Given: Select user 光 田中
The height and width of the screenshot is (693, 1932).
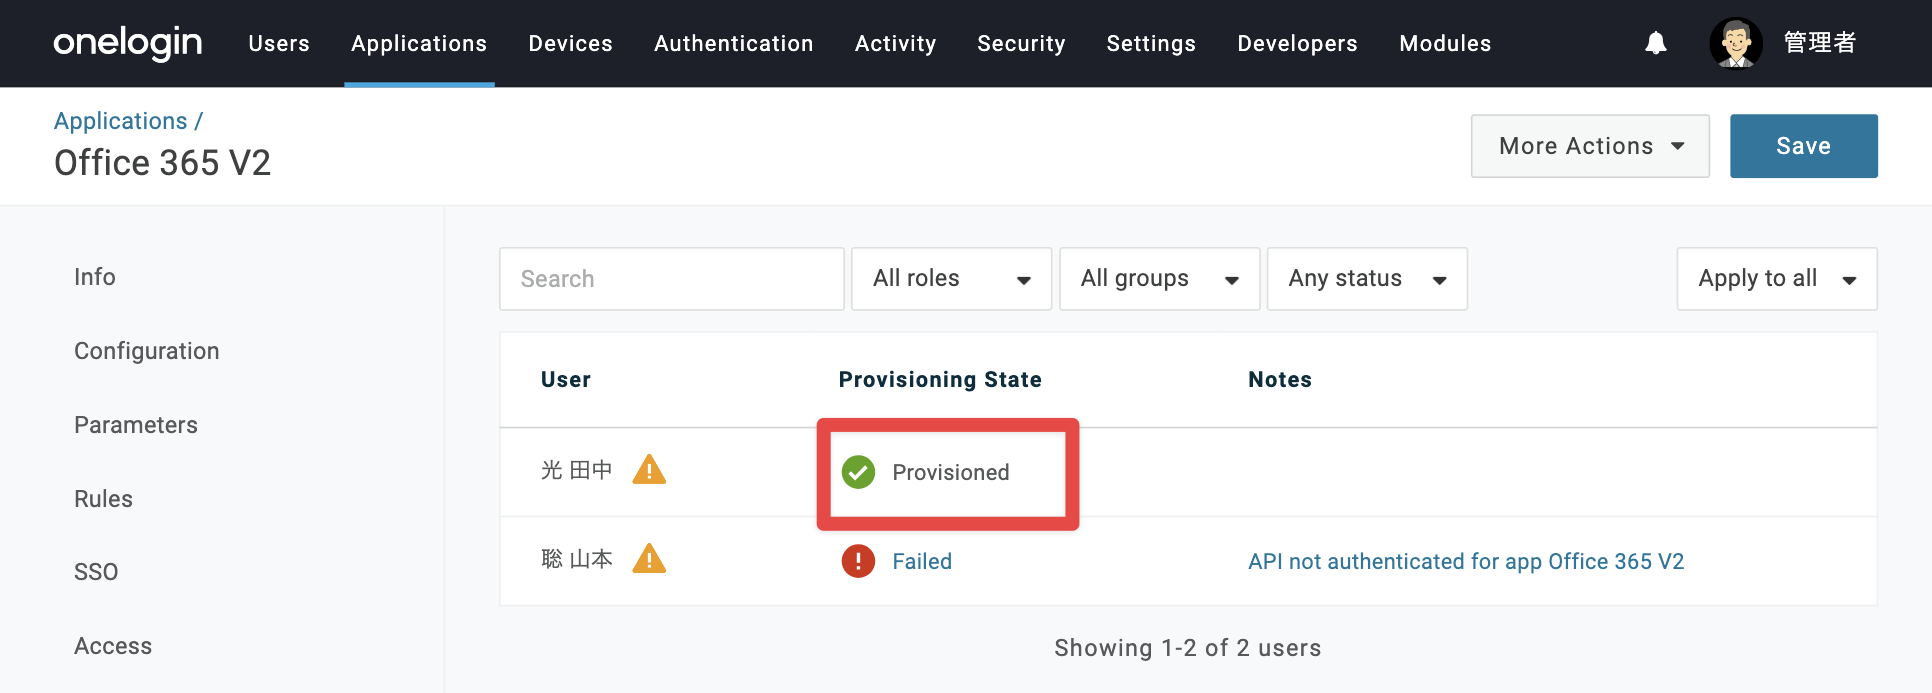Looking at the screenshot, I should tap(576, 470).
